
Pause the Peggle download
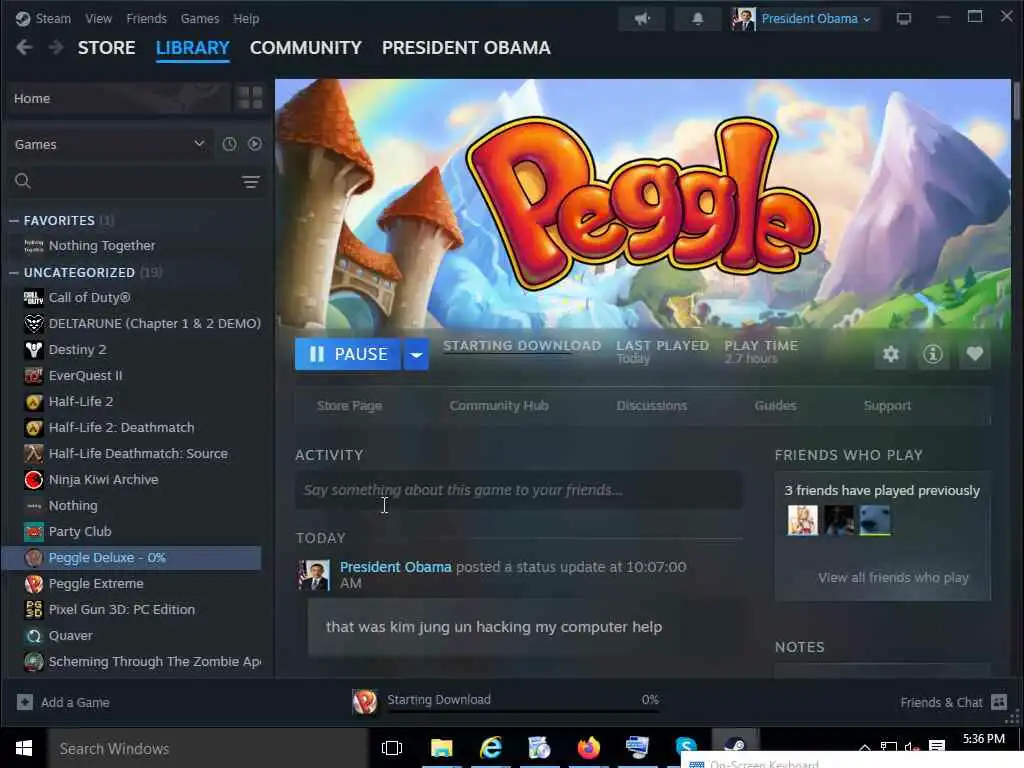pyautogui.click(x=348, y=354)
